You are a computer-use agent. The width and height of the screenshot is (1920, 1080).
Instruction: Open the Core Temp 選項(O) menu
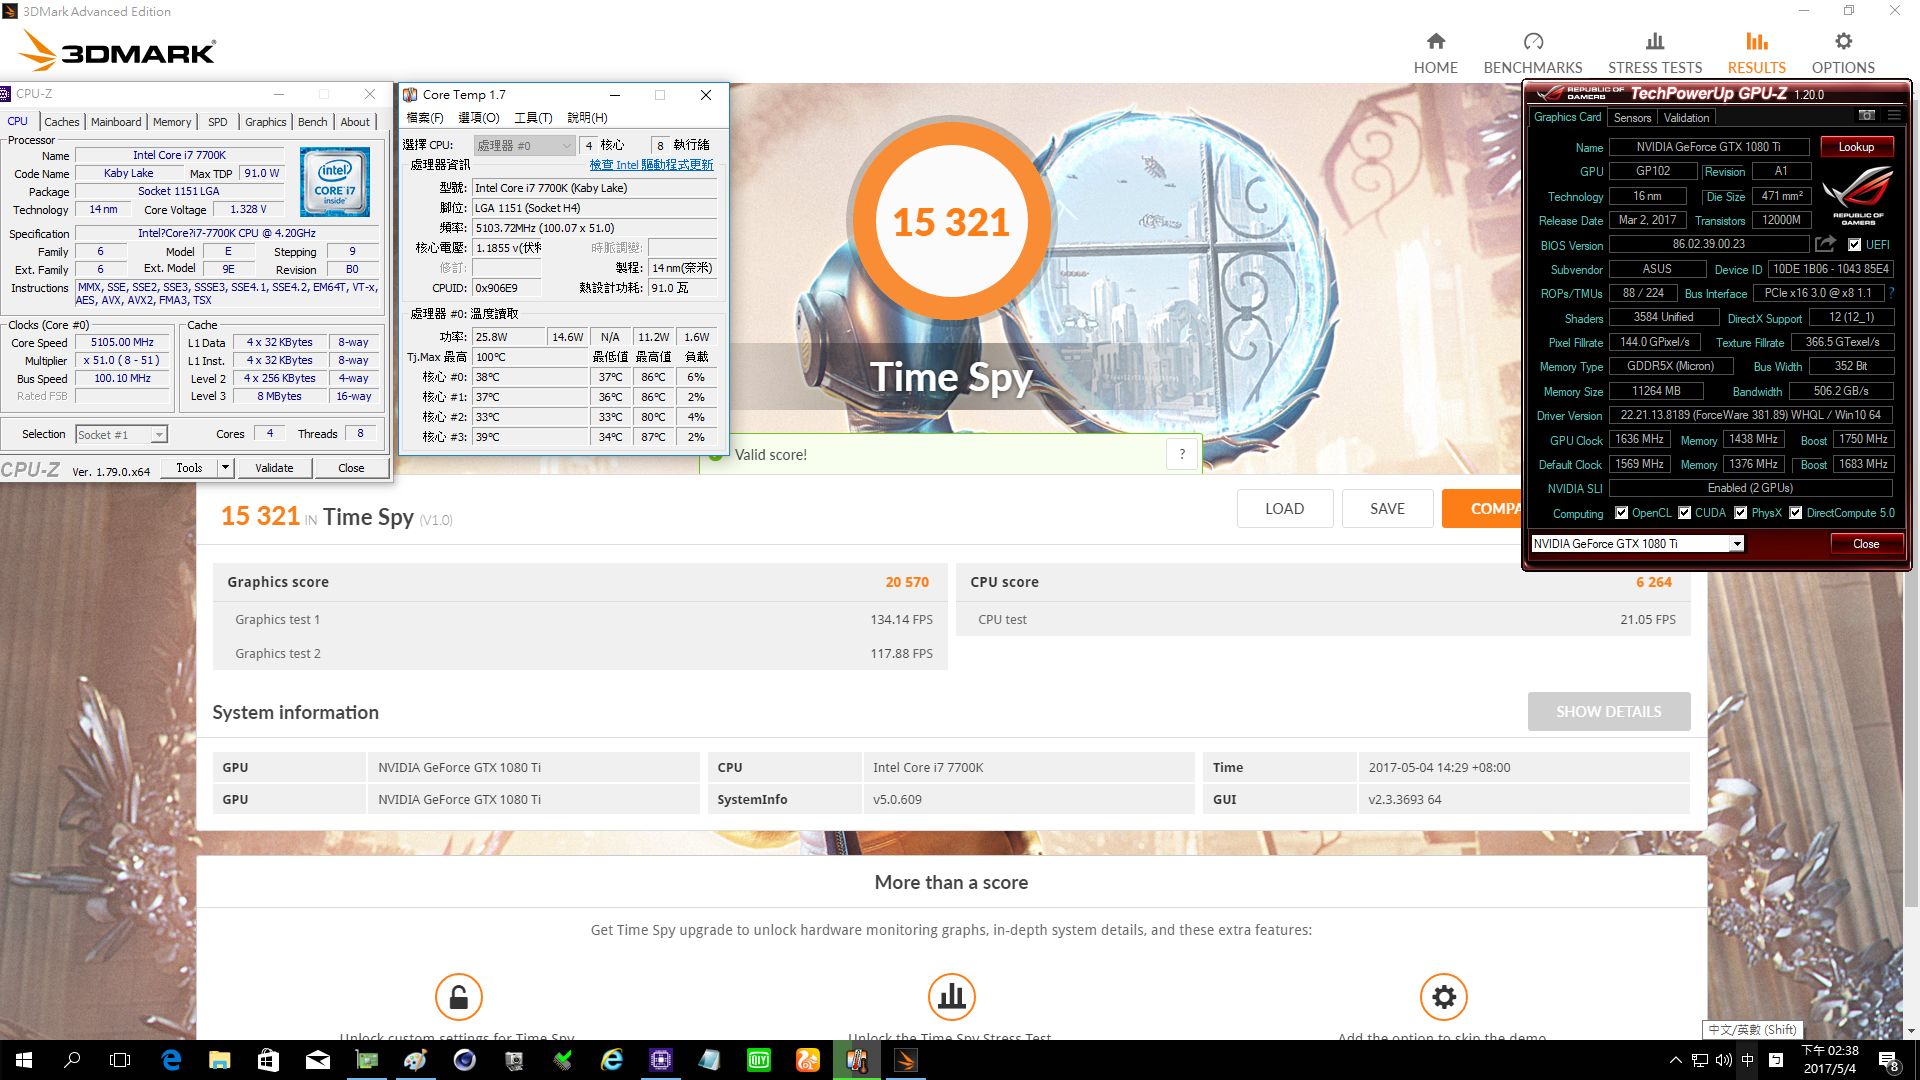[479, 118]
